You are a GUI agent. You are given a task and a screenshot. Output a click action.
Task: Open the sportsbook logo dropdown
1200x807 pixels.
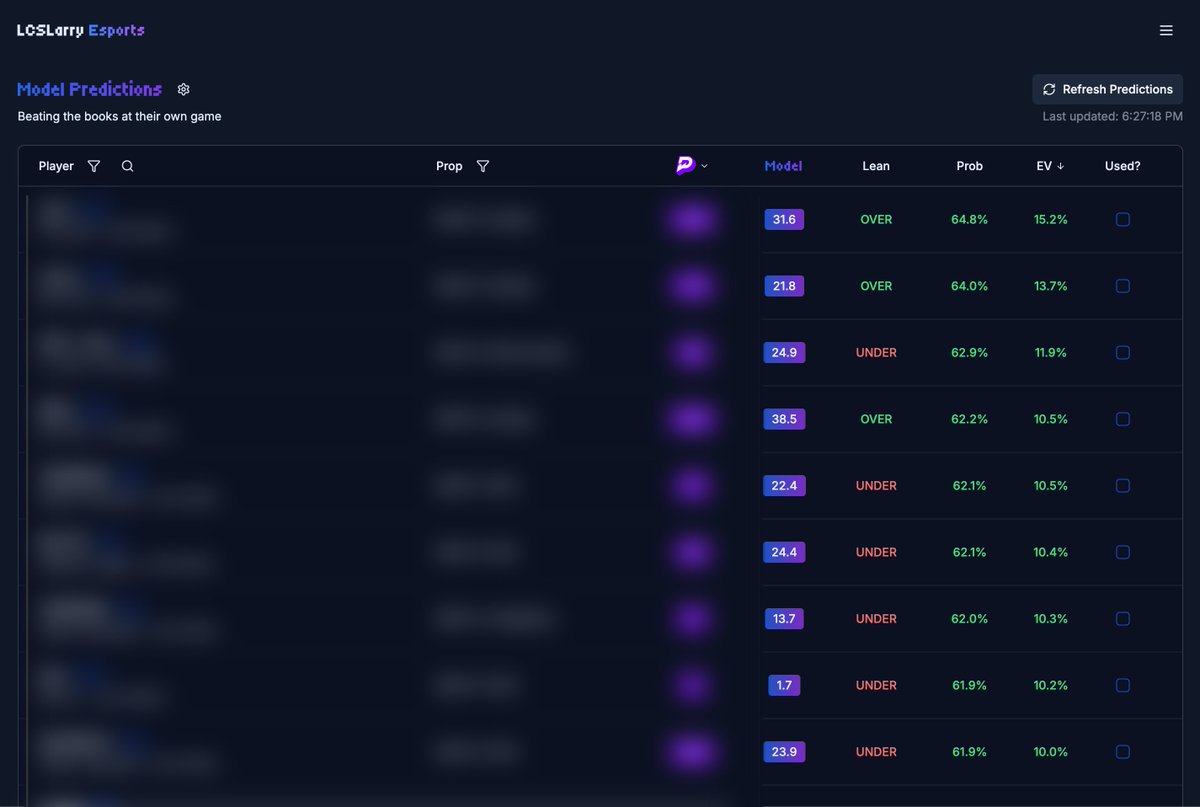[x=692, y=166]
